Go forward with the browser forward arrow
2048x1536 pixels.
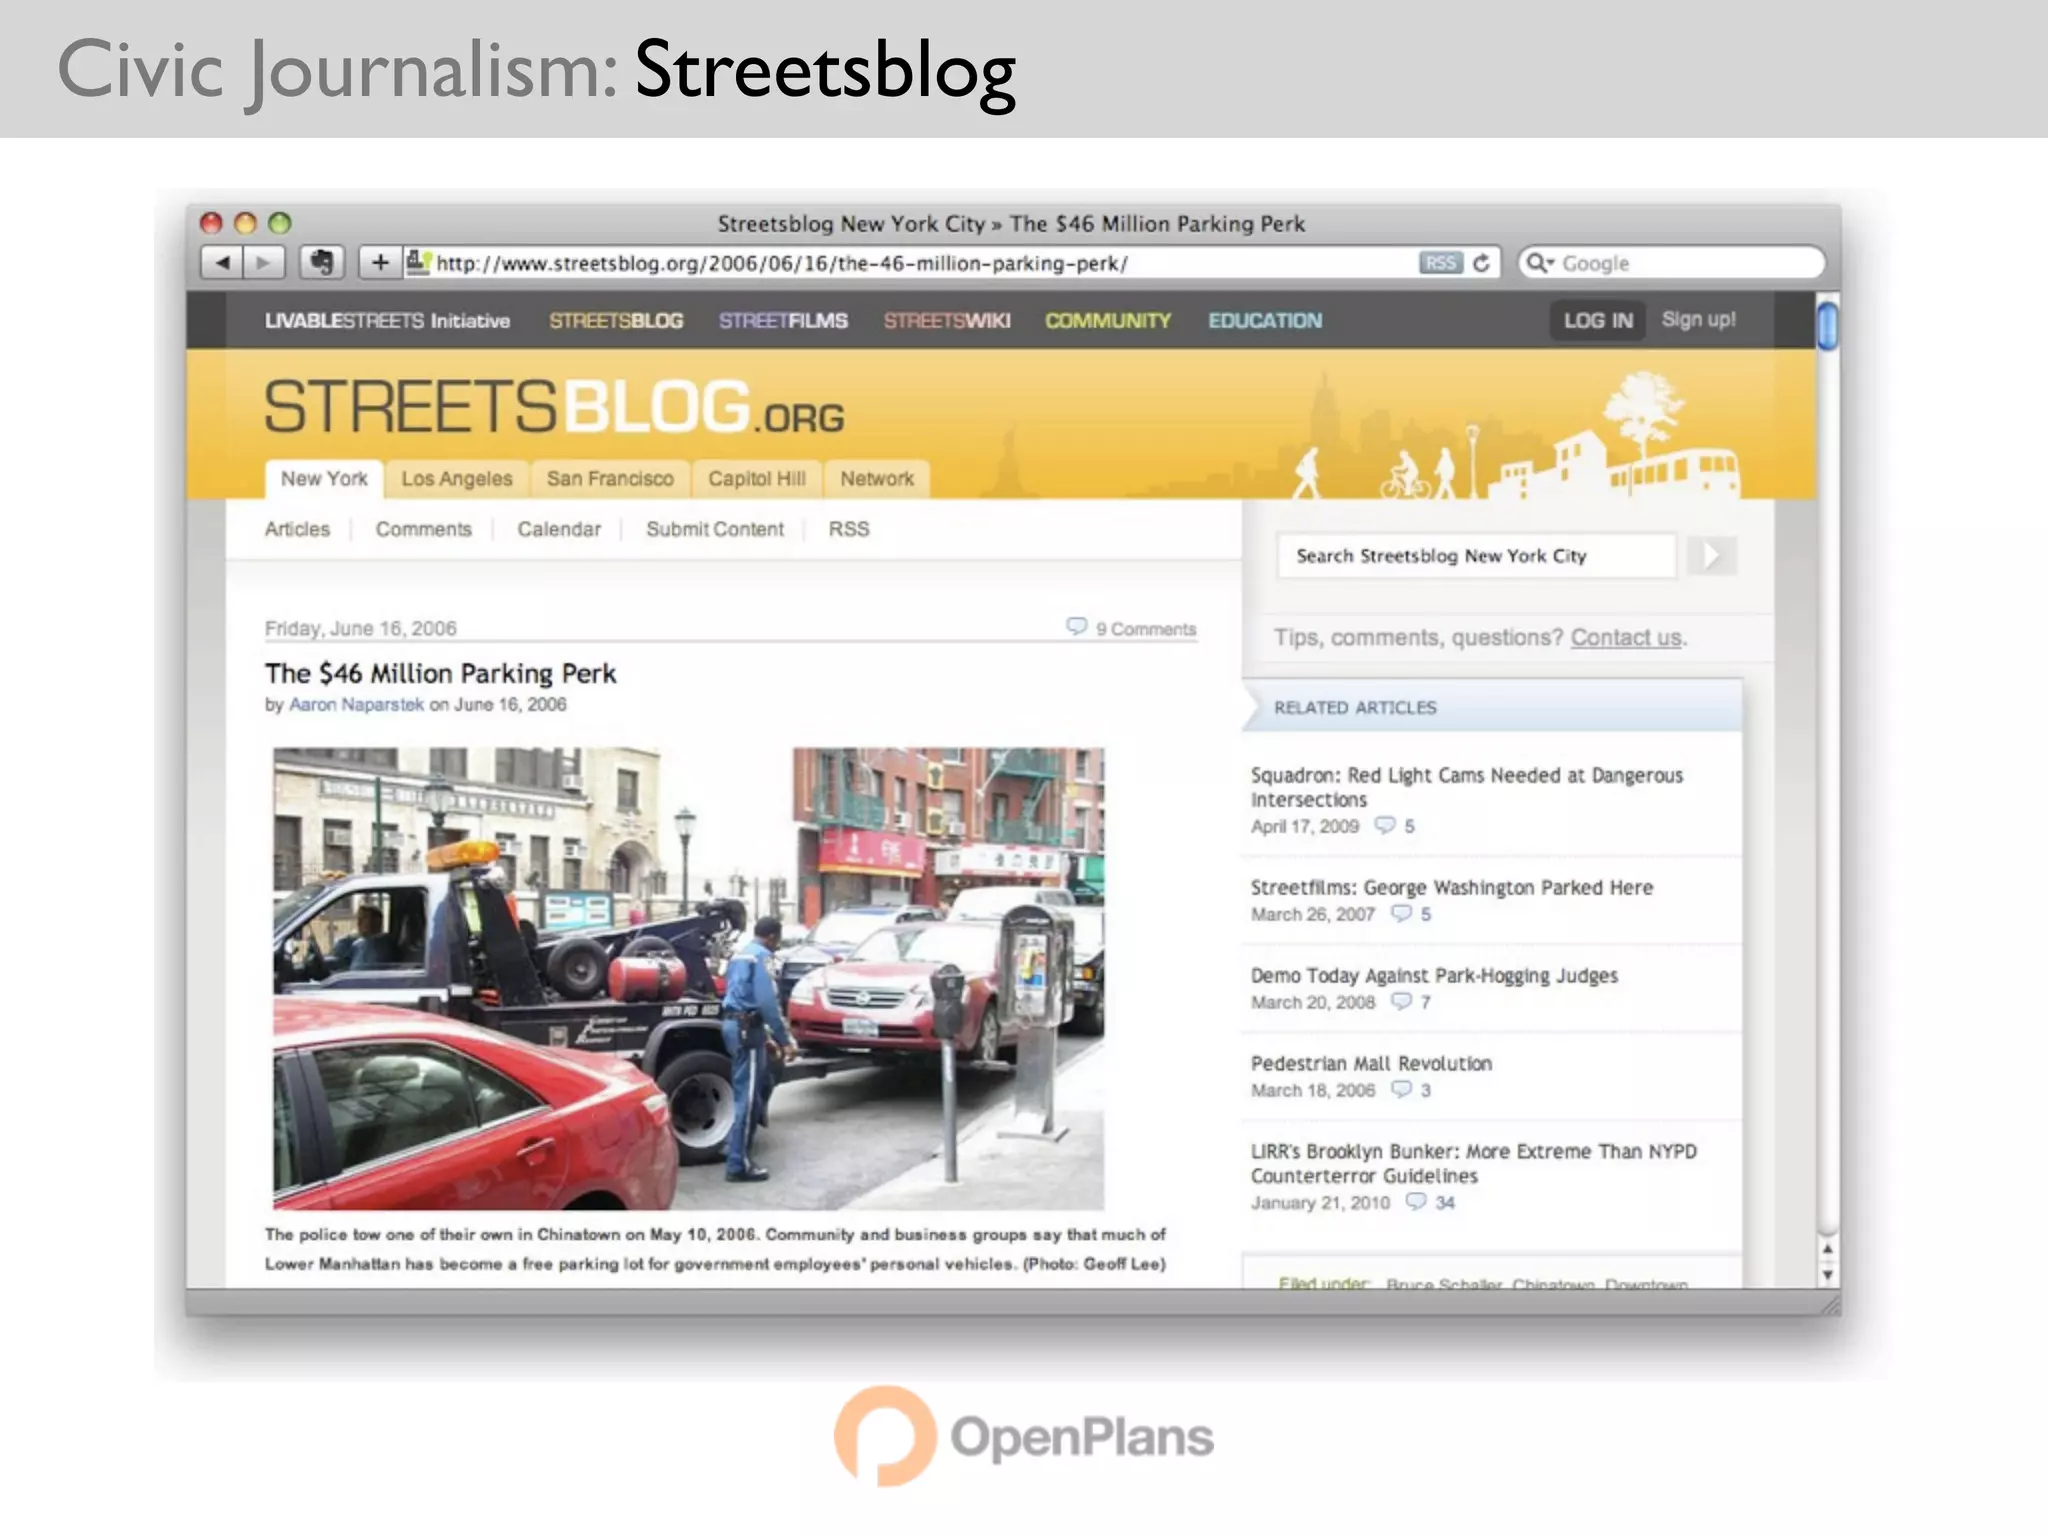click(x=264, y=263)
